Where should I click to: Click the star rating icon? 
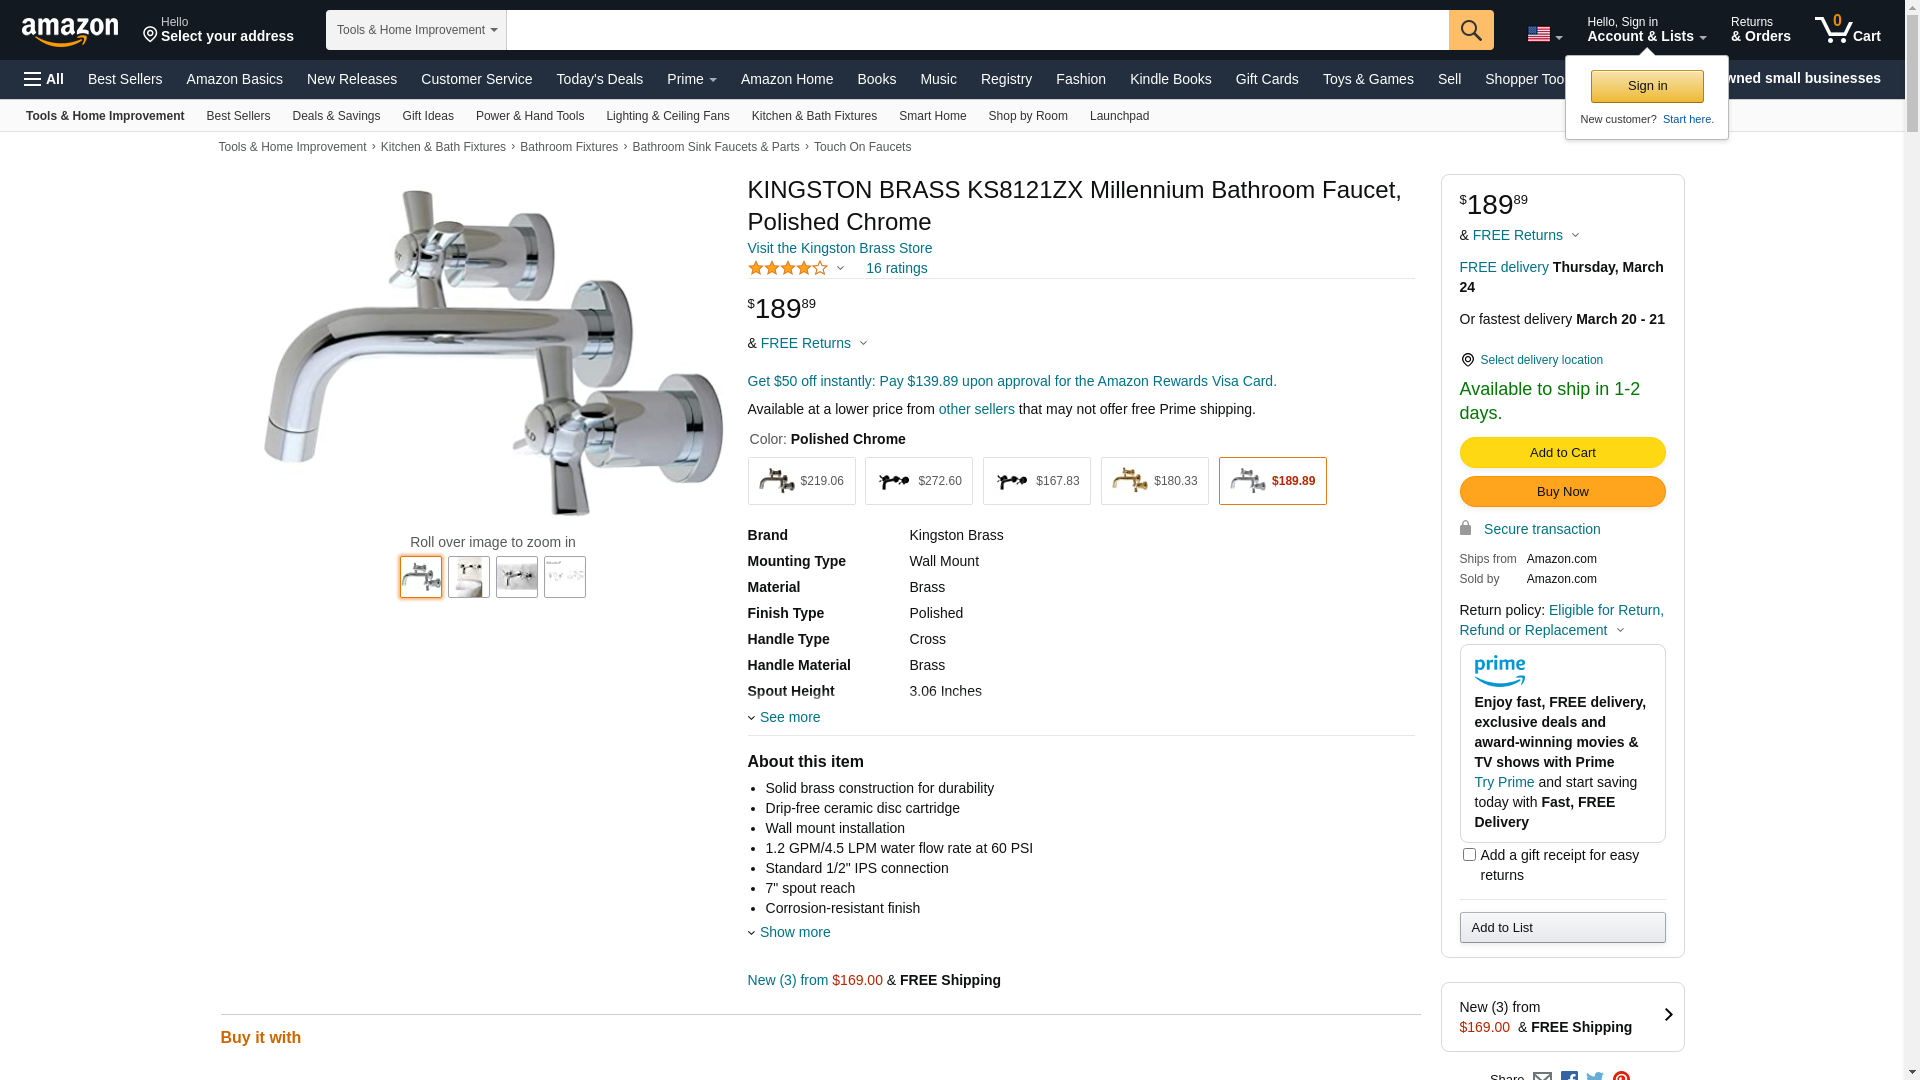point(788,268)
